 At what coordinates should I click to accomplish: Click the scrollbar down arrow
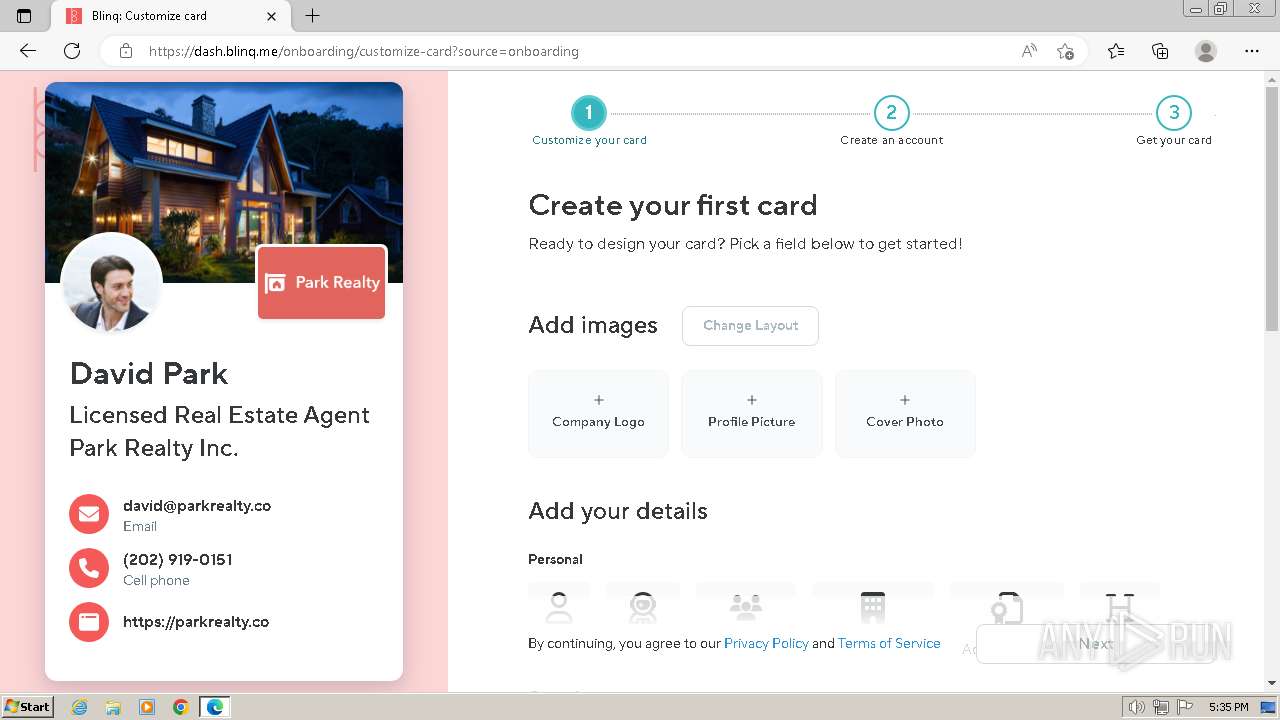[1272, 683]
